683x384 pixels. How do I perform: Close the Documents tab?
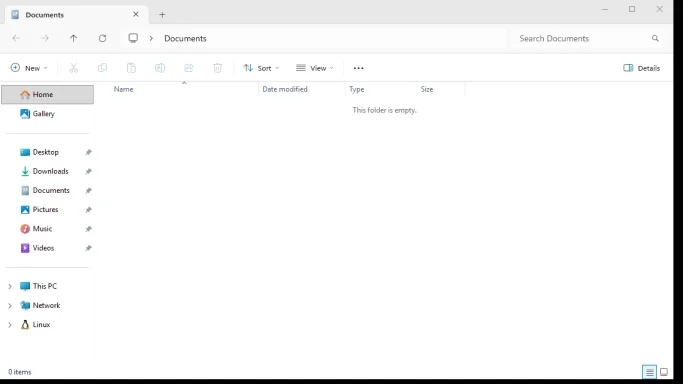point(136,14)
